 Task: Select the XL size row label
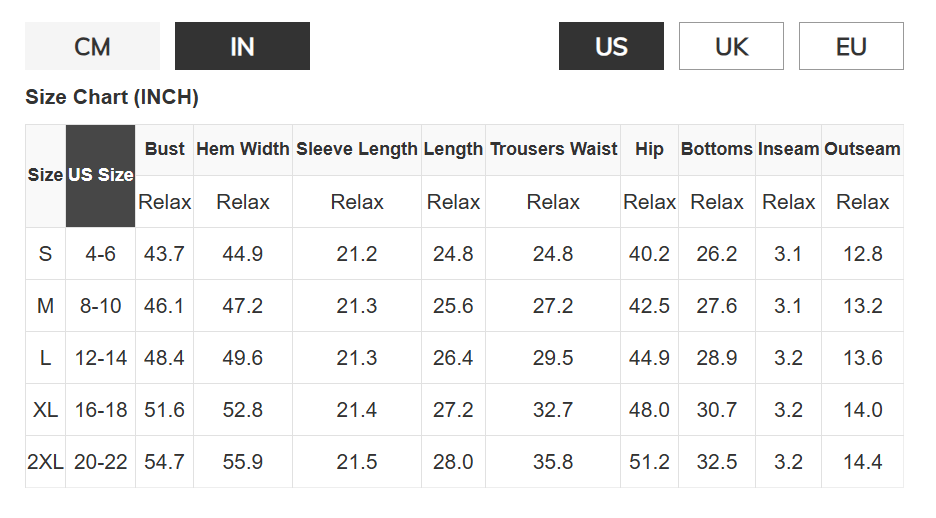click(x=45, y=410)
